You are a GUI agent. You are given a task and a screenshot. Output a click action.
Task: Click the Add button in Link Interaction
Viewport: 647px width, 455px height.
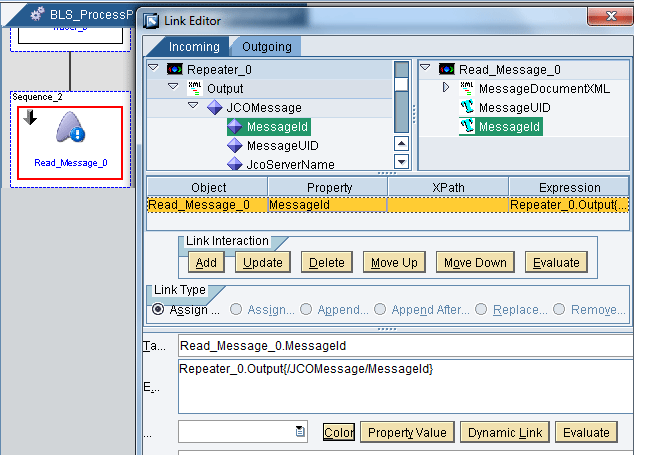coord(206,262)
